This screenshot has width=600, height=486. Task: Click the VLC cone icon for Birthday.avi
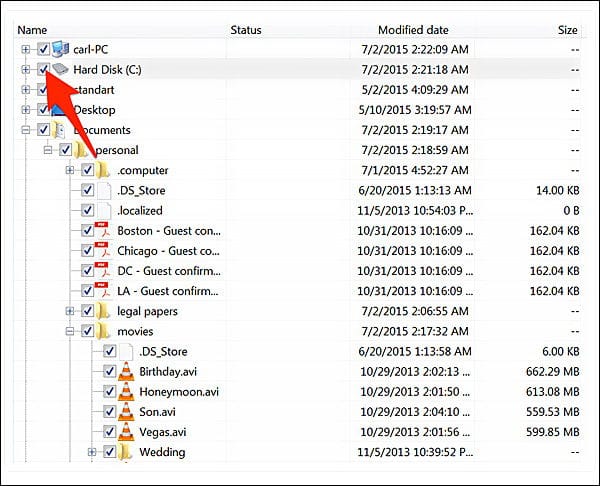tap(126, 371)
